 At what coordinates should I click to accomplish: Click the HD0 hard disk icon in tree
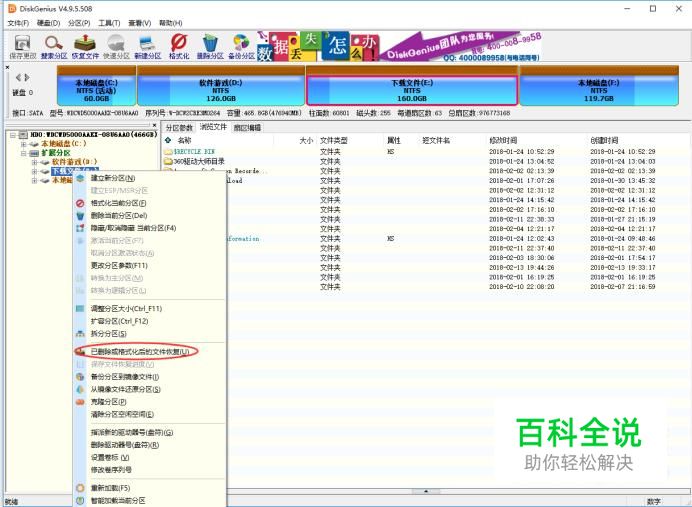[23, 135]
